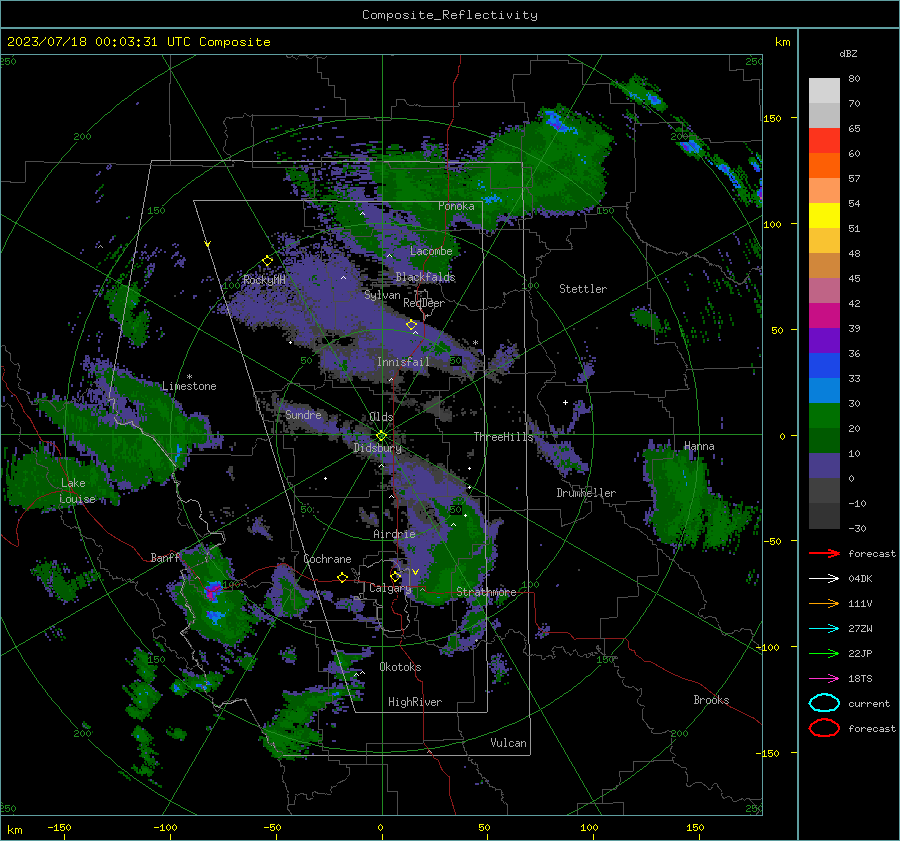Select the cyan current ellipse legend icon

[824, 703]
